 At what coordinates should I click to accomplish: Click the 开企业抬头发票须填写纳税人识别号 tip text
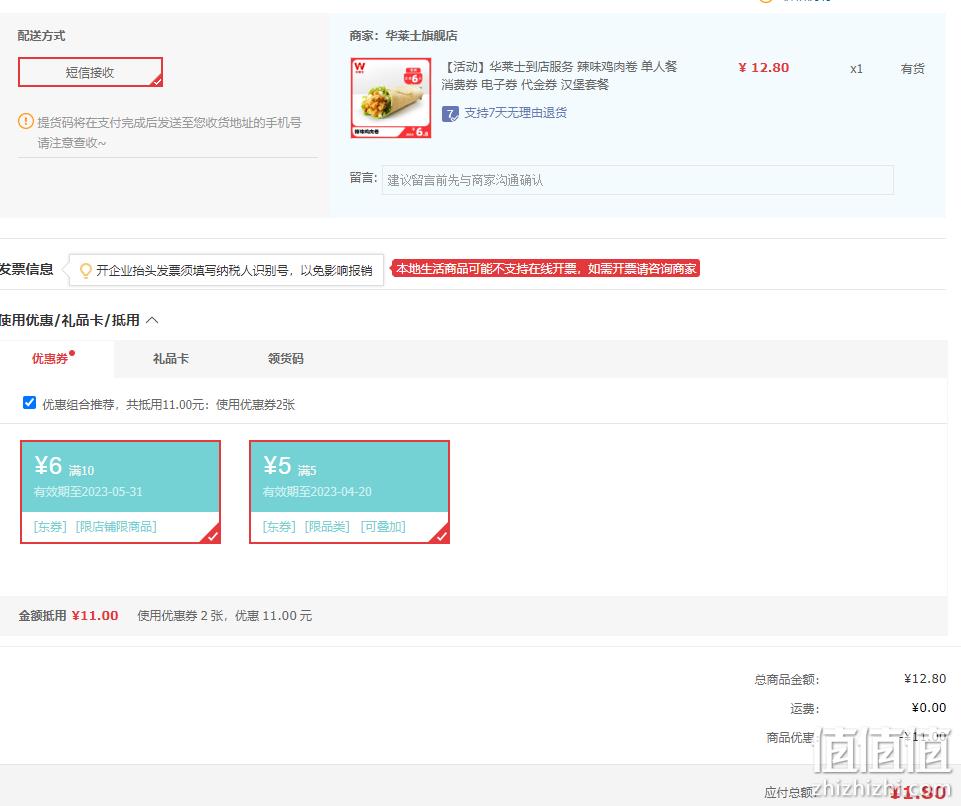[x=234, y=270]
